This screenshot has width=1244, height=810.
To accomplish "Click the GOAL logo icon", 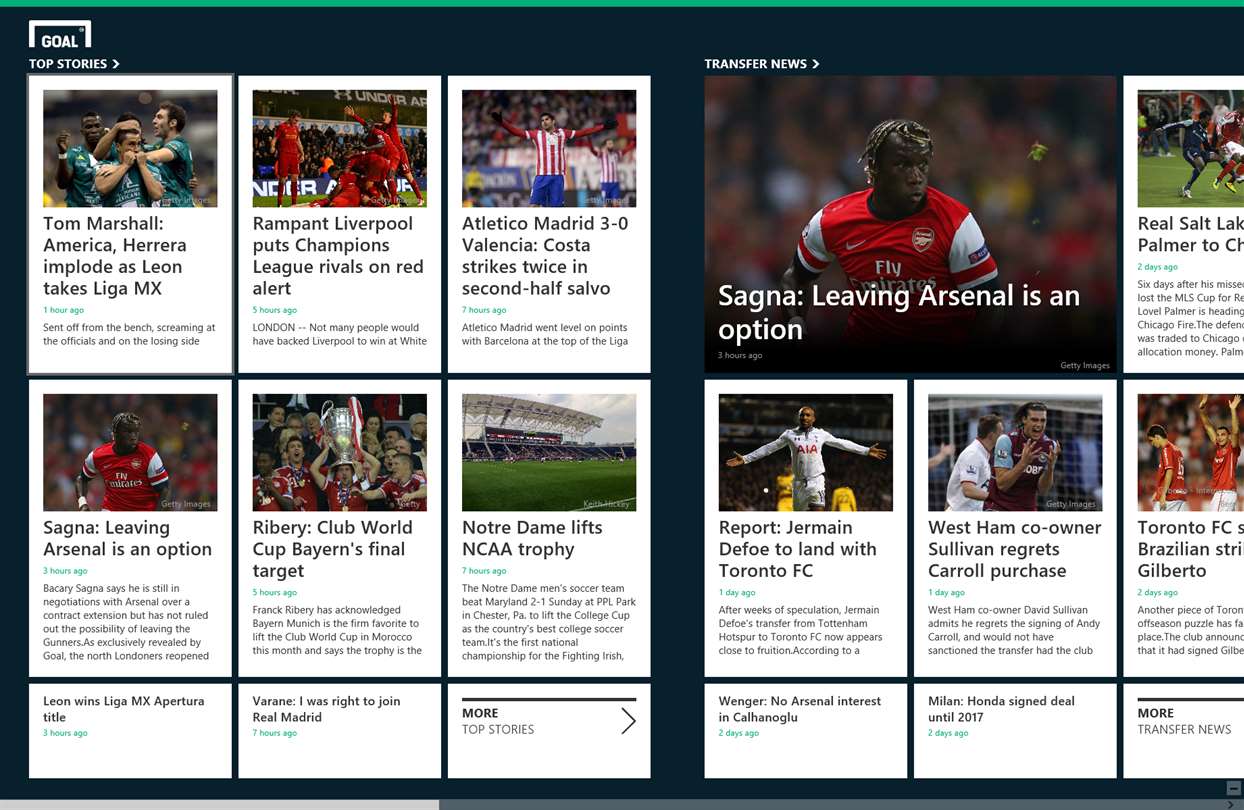I will click(x=60, y=34).
